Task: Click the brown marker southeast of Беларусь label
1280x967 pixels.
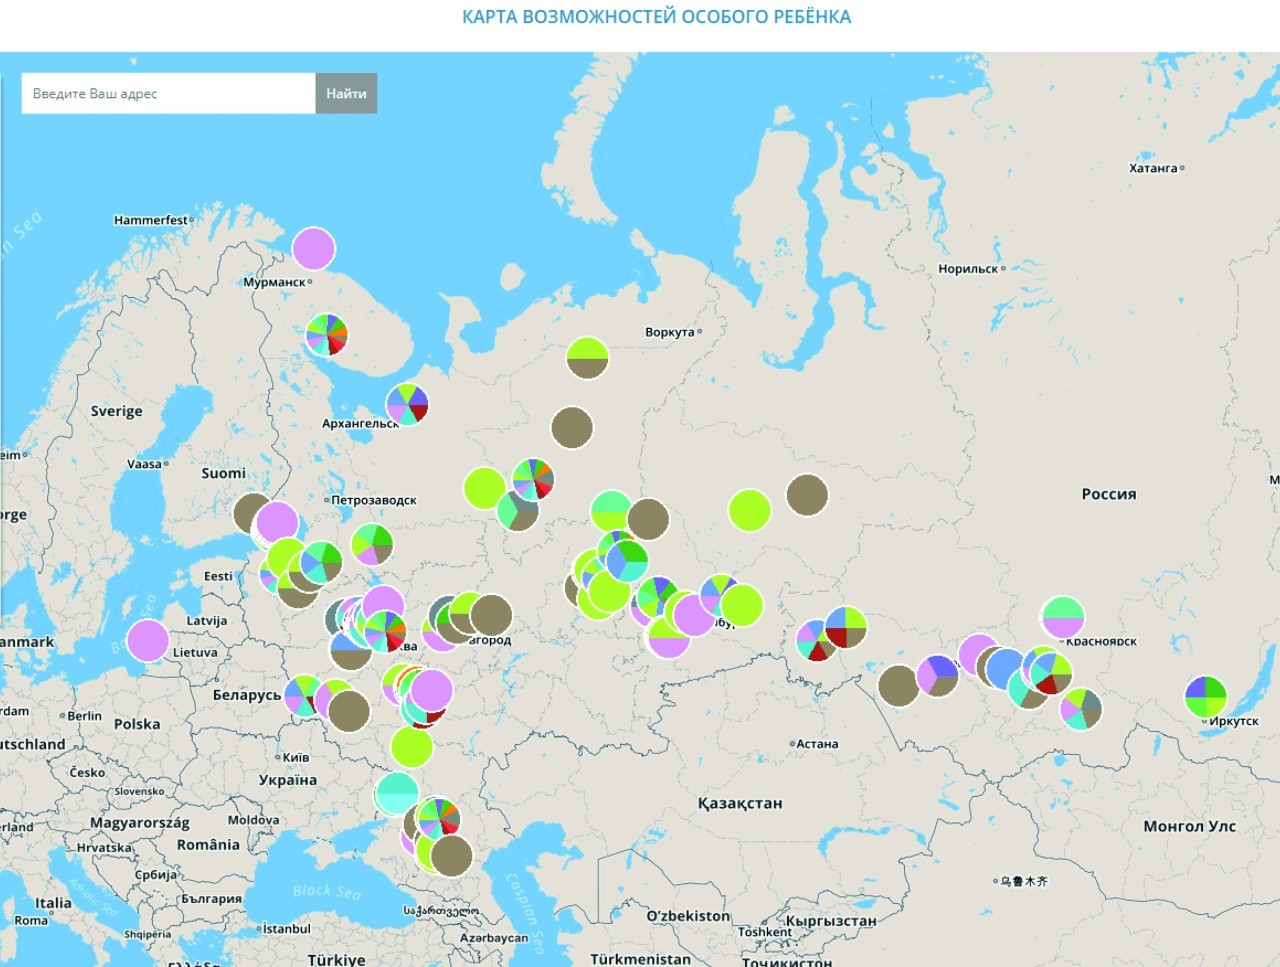Action: 349,711
